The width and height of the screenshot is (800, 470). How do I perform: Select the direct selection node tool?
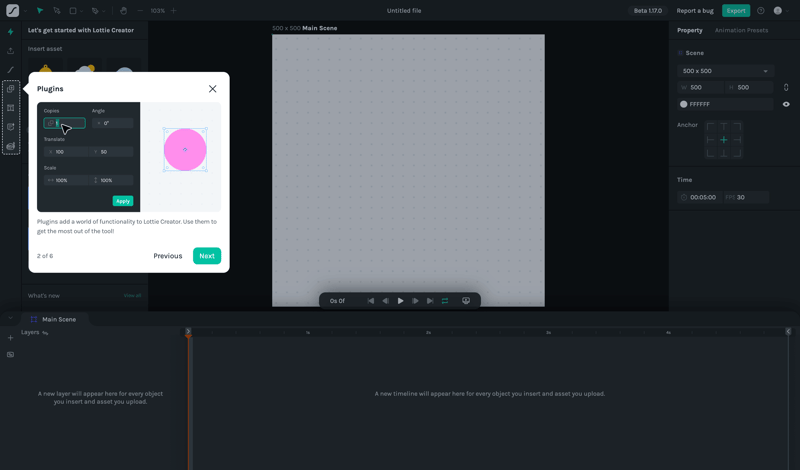[57, 10]
